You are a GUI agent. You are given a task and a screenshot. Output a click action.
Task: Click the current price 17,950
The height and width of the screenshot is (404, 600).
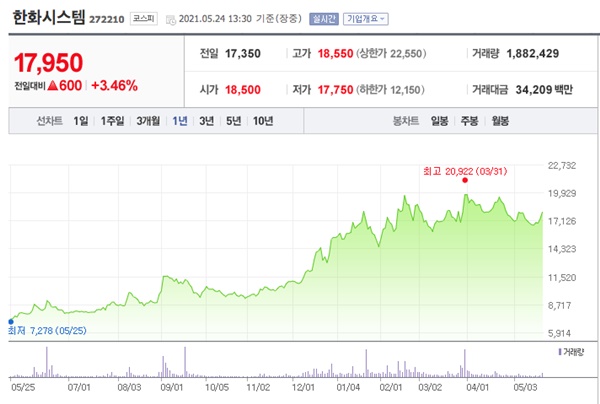49,63
